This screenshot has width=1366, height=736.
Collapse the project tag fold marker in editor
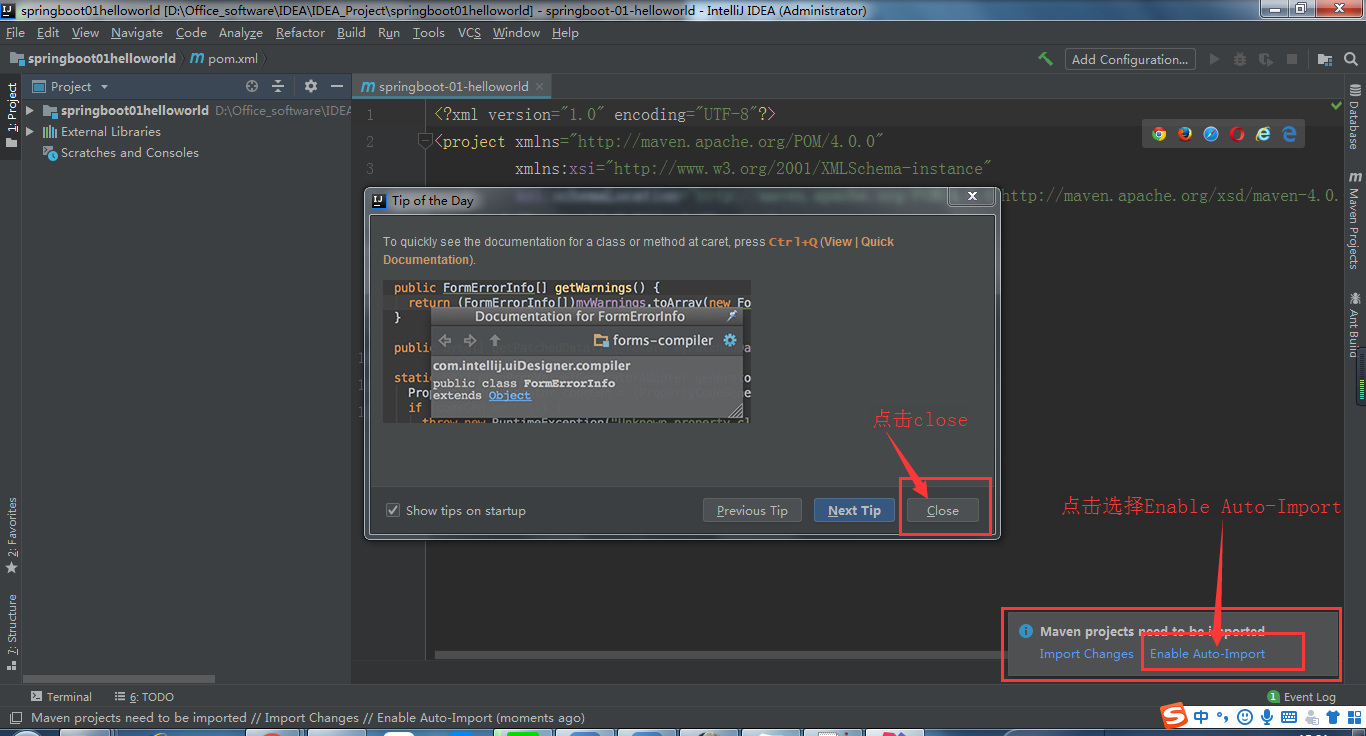[x=425, y=141]
